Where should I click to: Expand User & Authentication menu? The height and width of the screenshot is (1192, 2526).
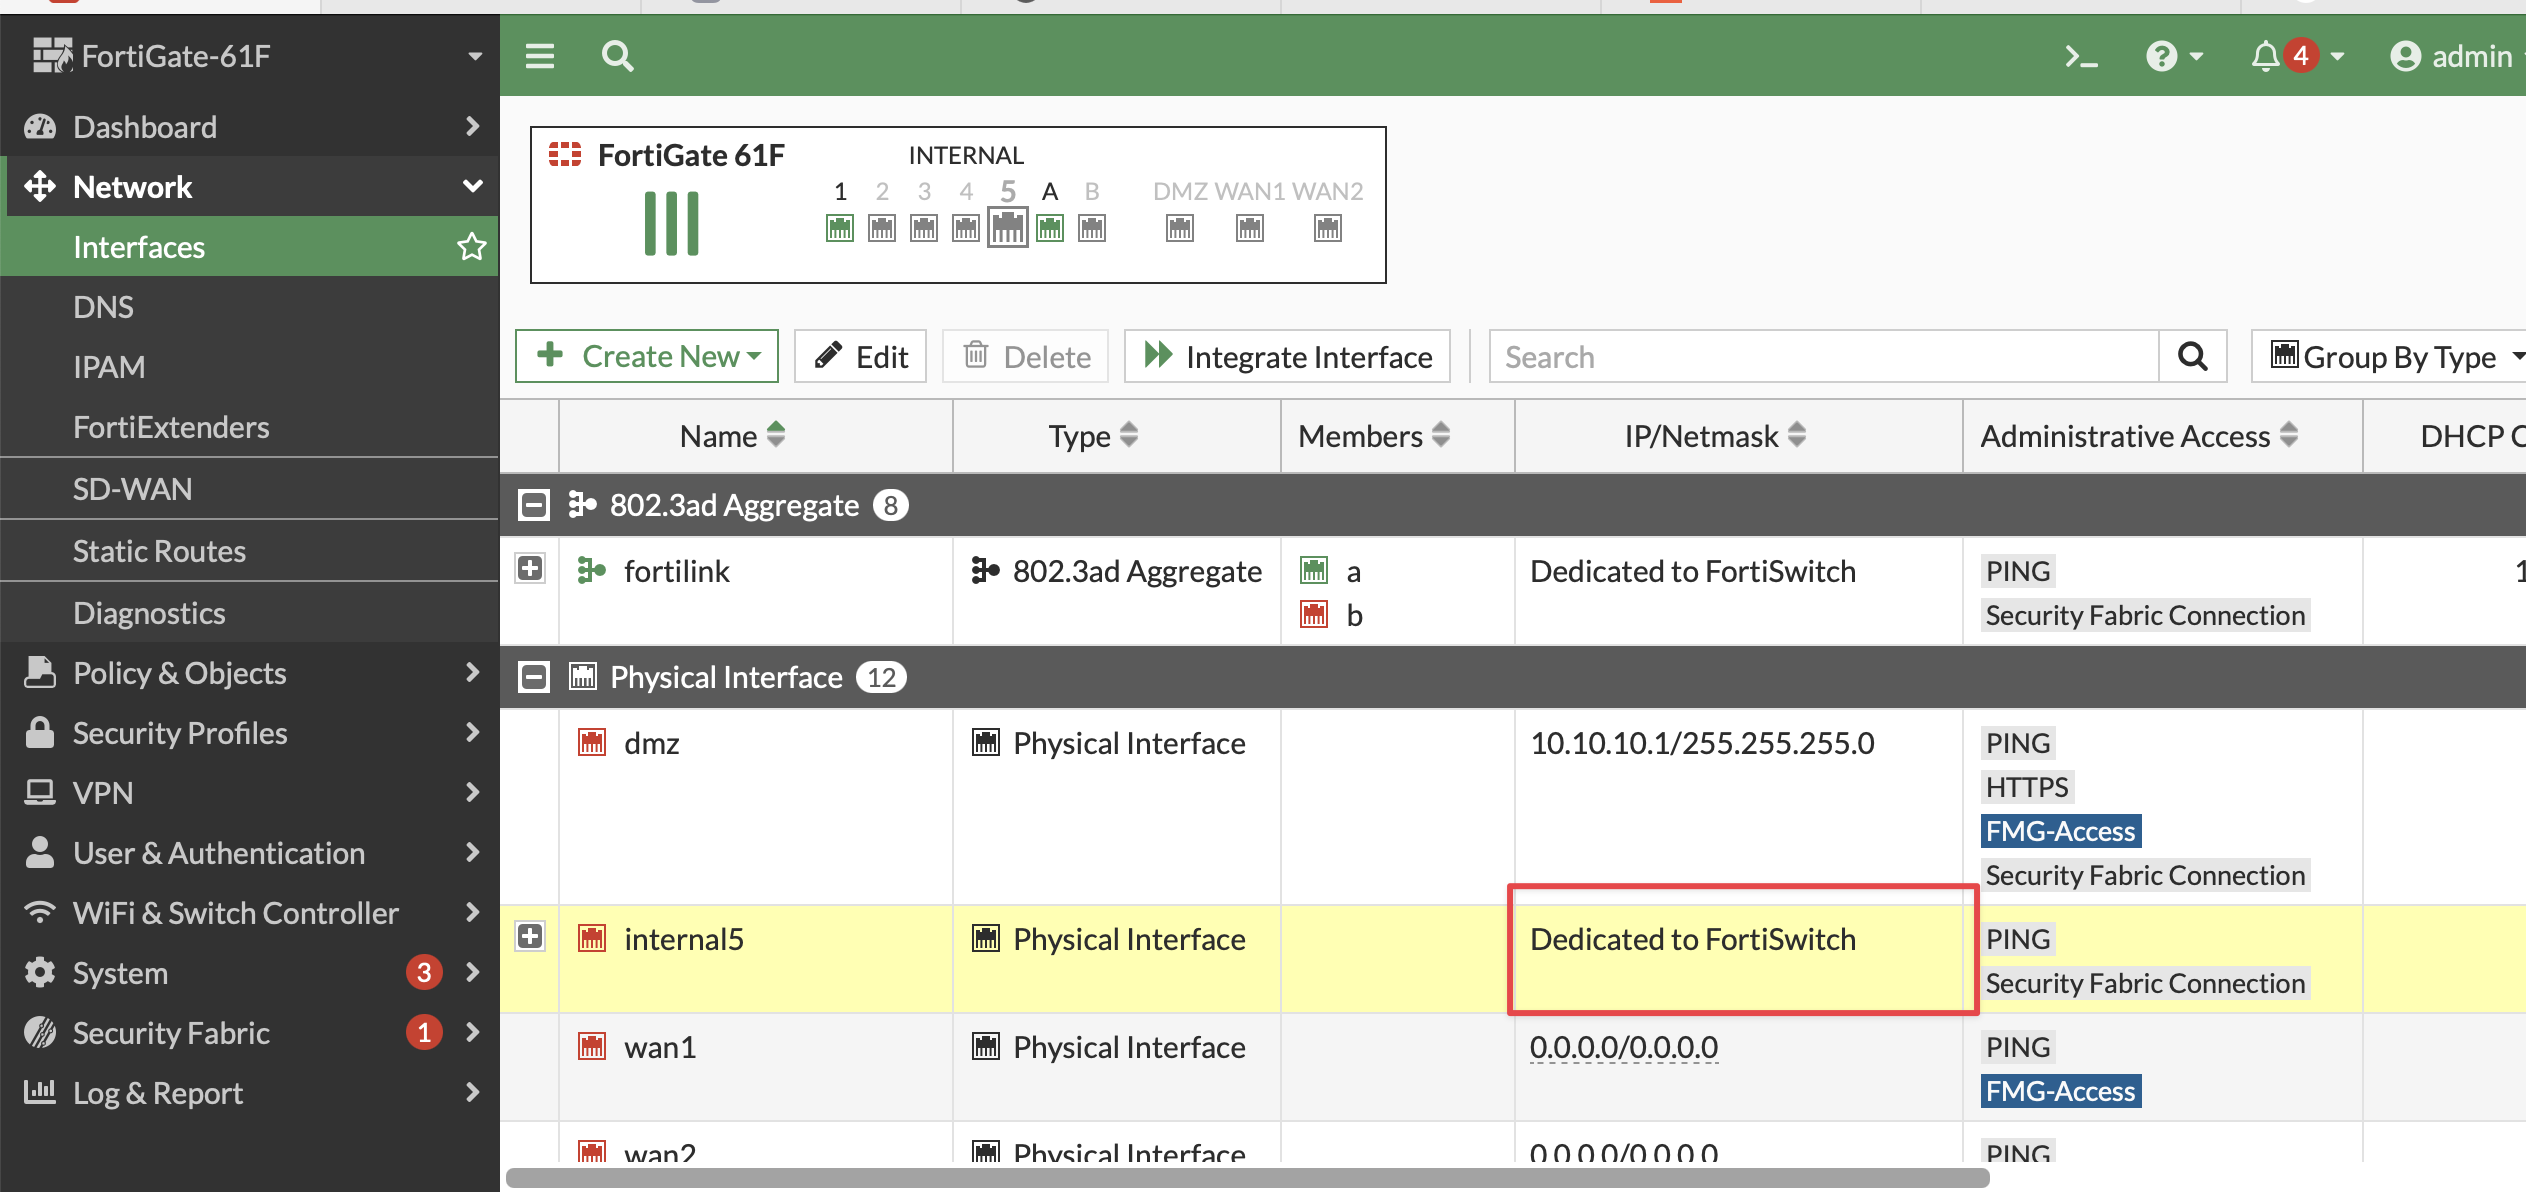pos(250,853)
